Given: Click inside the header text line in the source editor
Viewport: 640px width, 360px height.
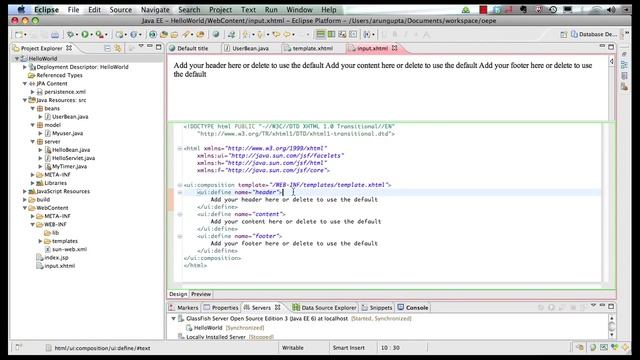Looking at the screenshot, I should click(x=294, y=200).
